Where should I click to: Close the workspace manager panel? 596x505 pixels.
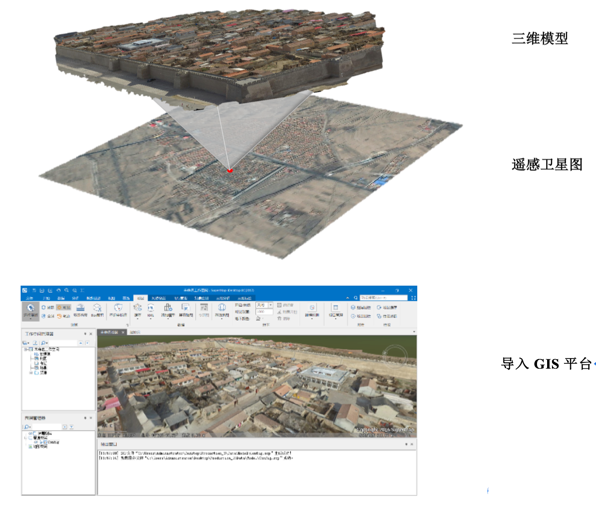pos(91,334)
